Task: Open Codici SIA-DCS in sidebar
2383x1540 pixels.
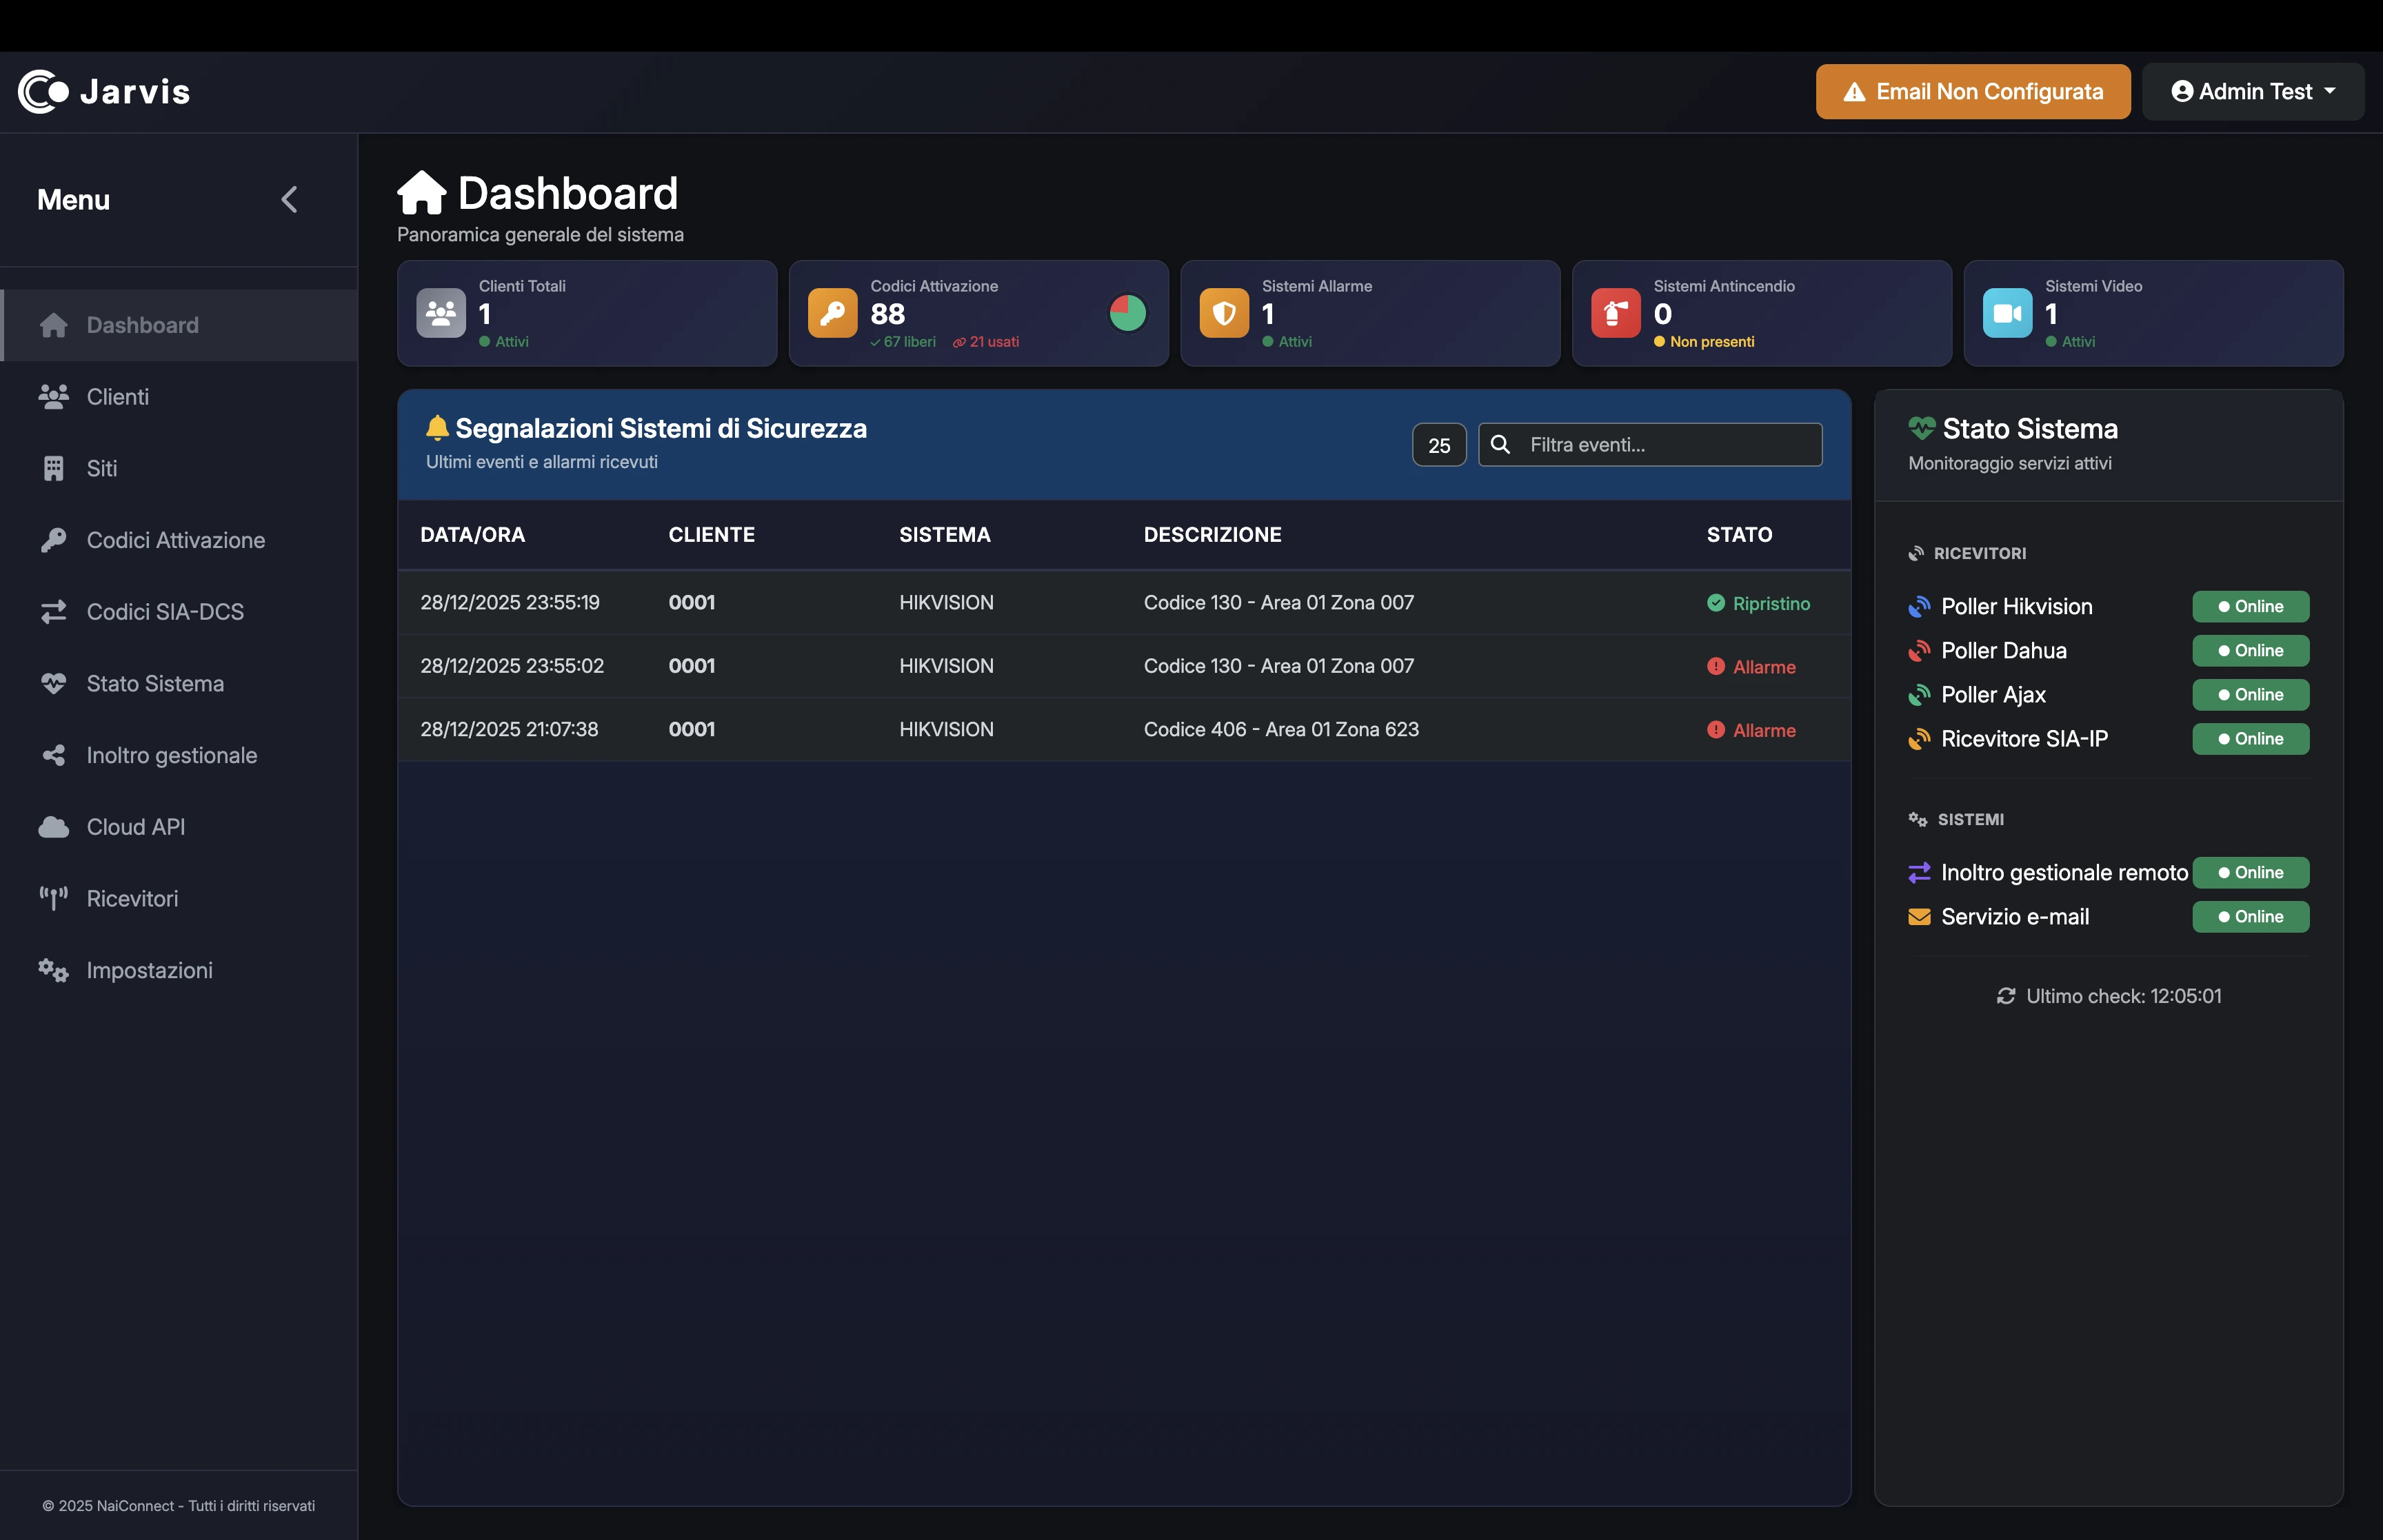Action: (x=165, y=612)
